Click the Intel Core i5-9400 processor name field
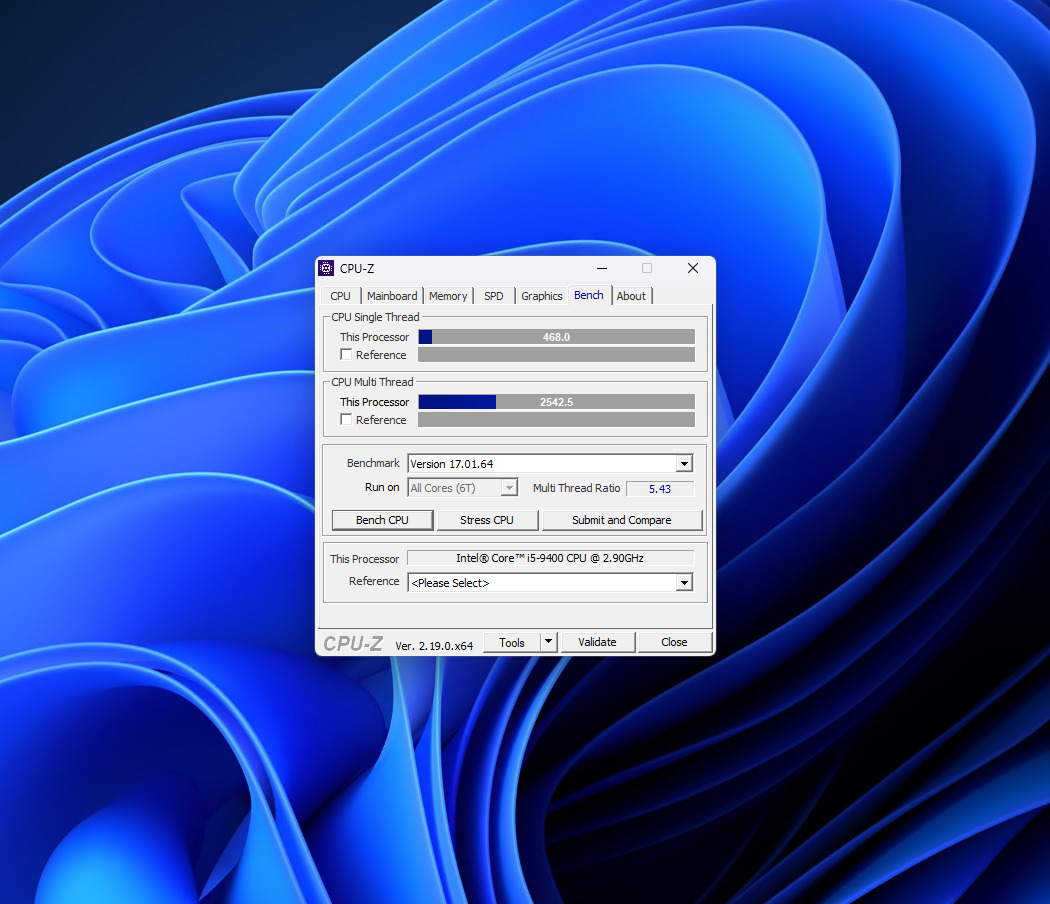The height and width of the screenshot is (904, 1050). click(x=550, y=558)
